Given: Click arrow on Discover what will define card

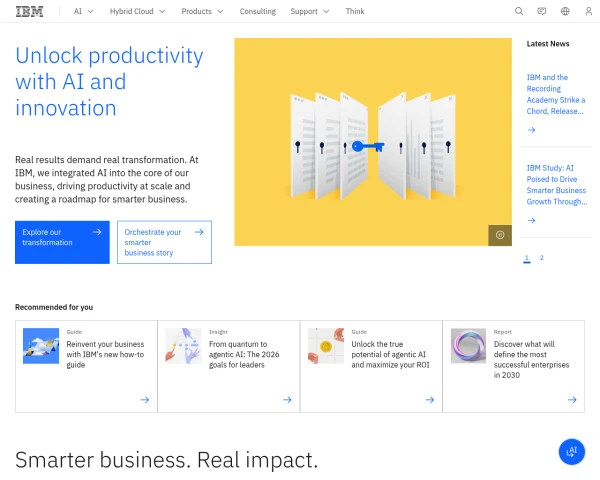Looking at the screenshot, I should point(572,400).
